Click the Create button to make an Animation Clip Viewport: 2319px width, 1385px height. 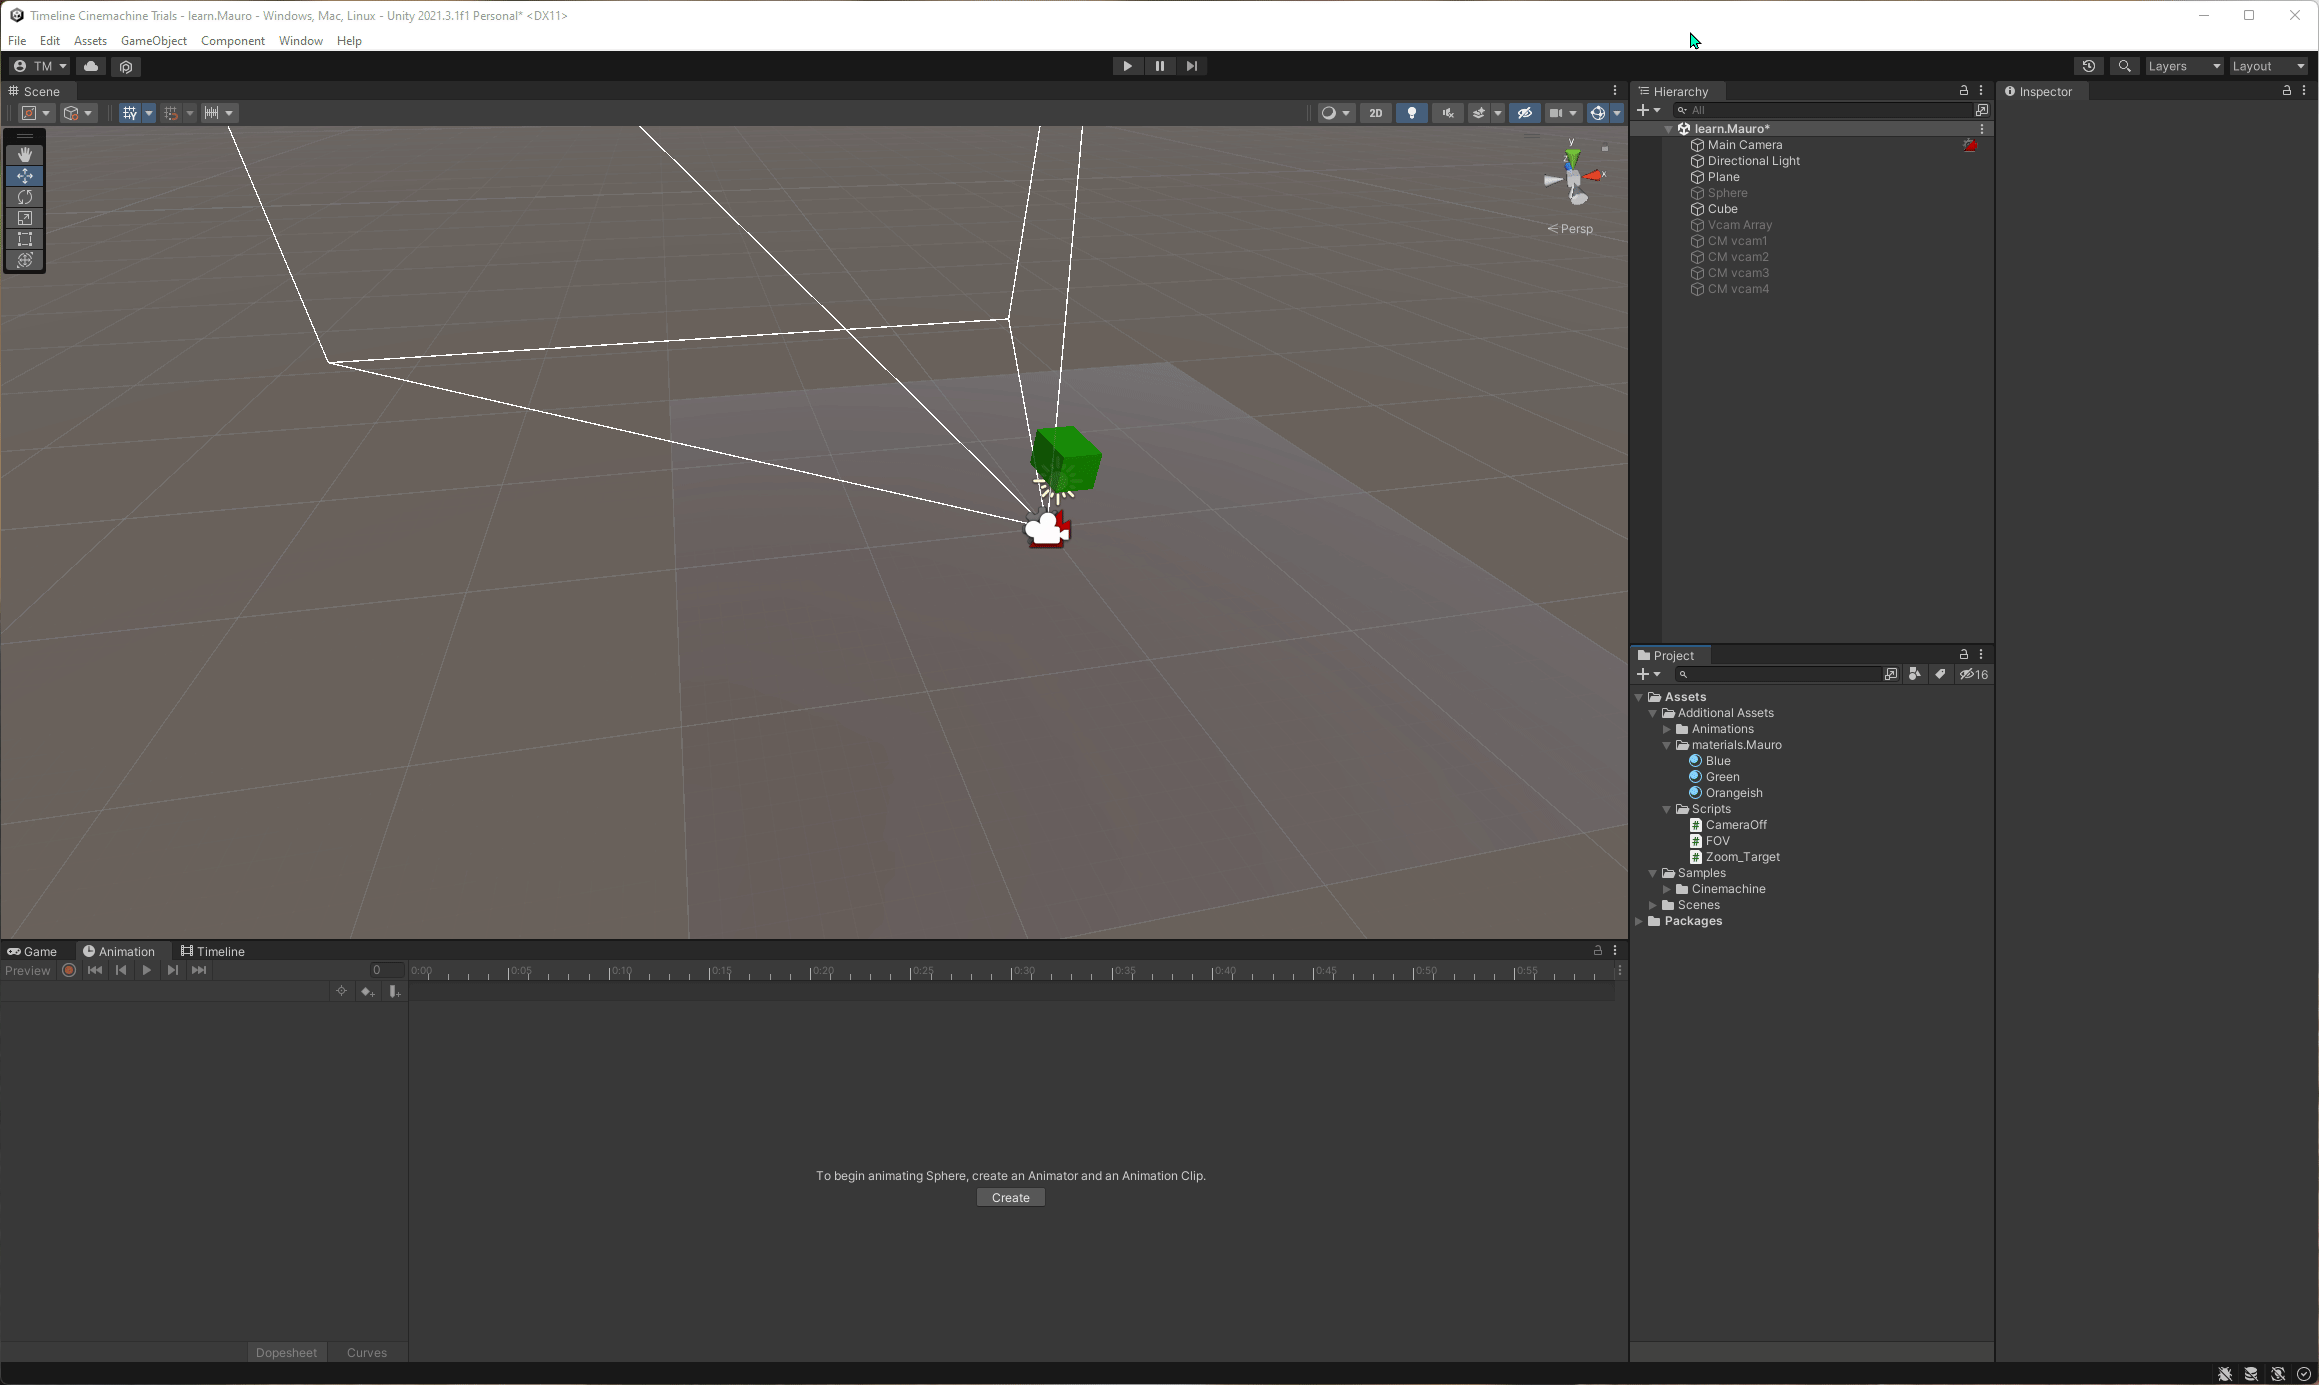[1010, 1197]
